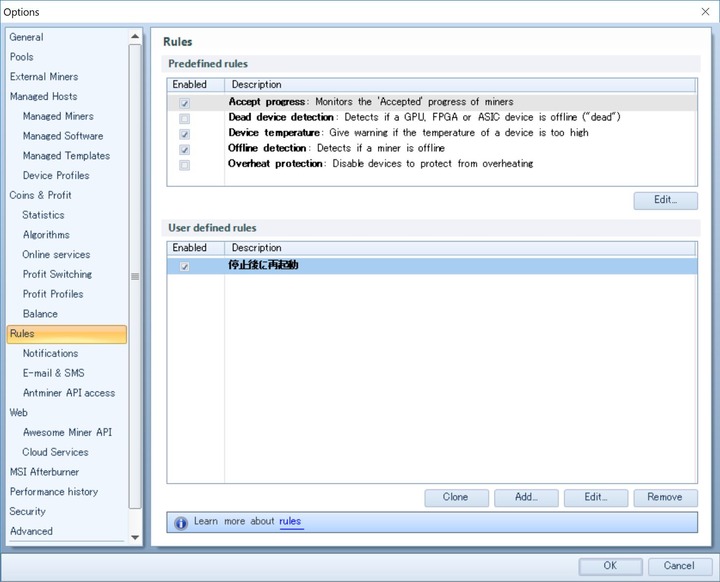Click the predefined rules Enabled column header

tap(196, 85)
